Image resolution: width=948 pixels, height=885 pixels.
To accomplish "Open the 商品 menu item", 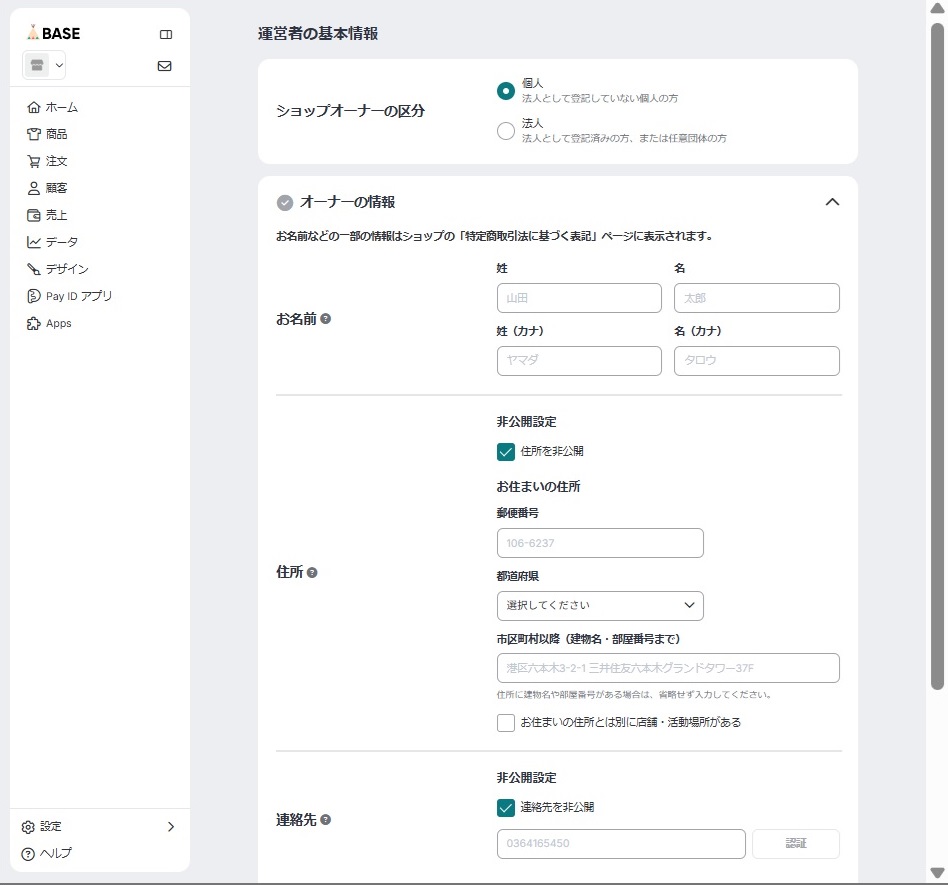I will (56, 134).
